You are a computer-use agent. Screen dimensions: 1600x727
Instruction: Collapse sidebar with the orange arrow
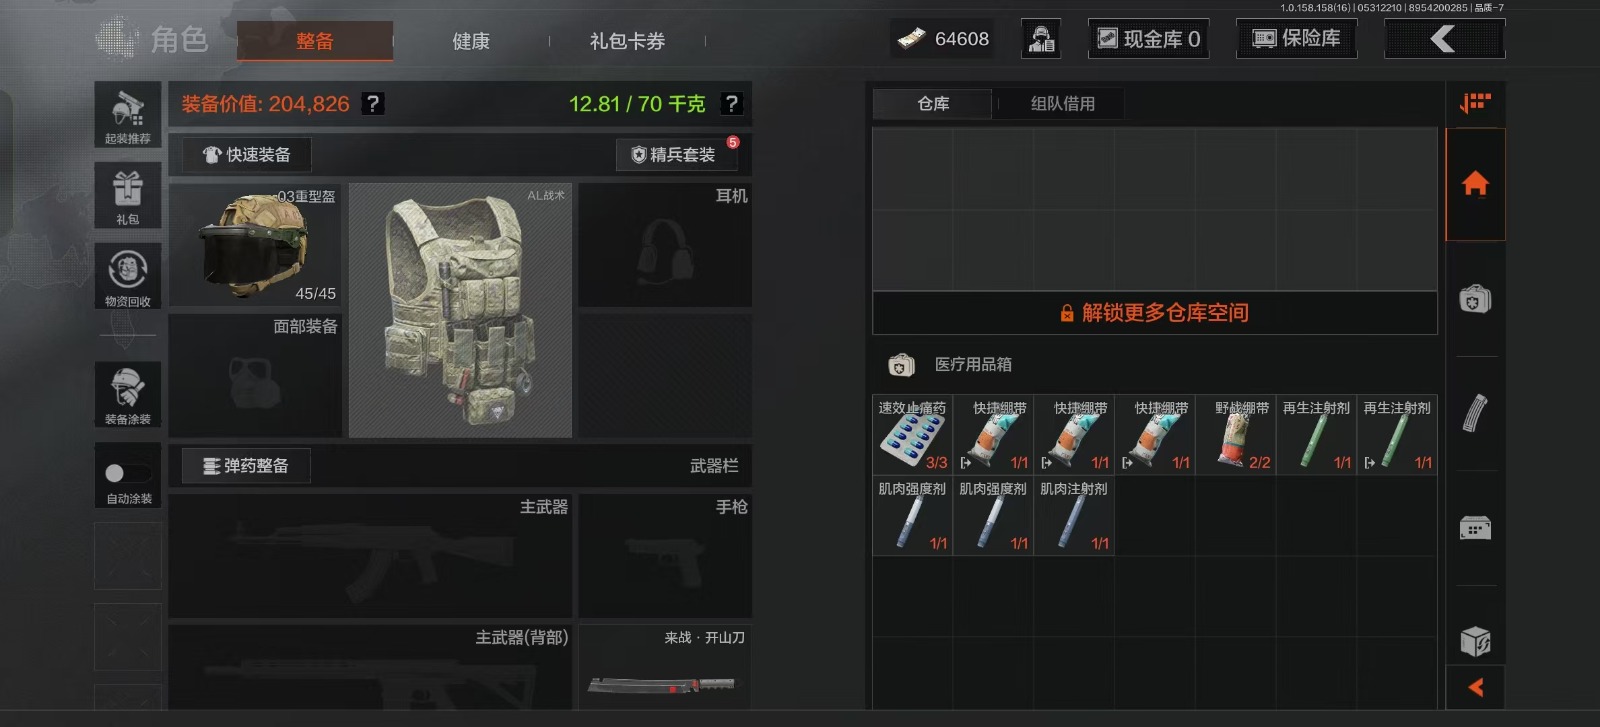coord(1475,687)
